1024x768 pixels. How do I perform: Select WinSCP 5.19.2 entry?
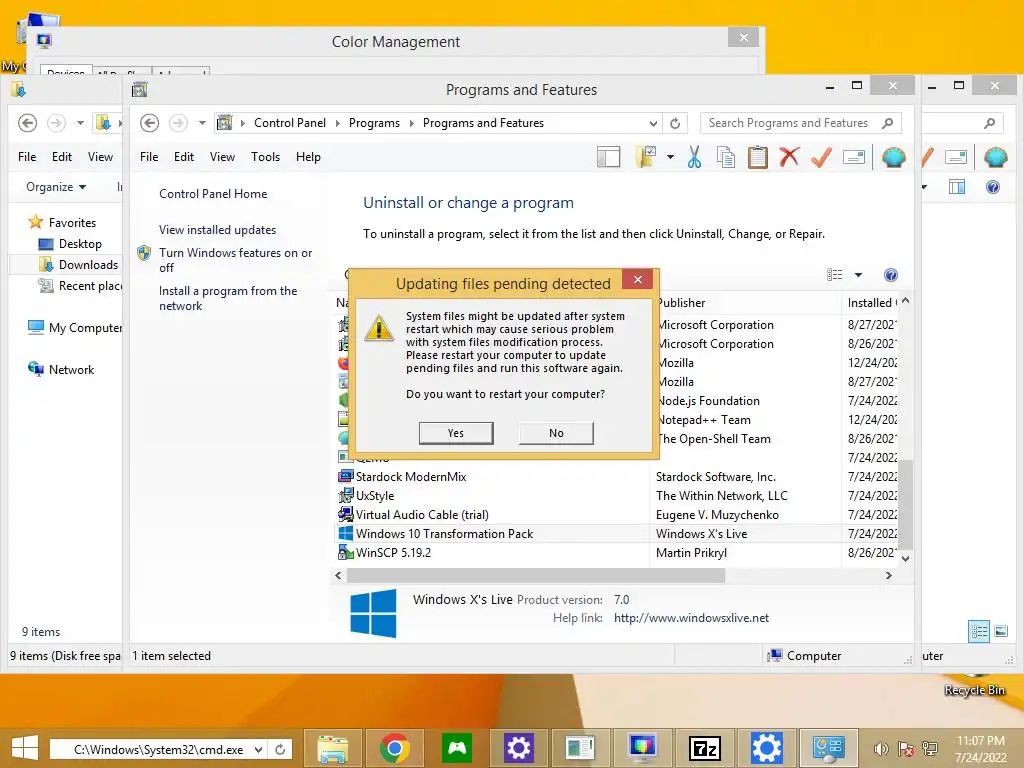[393, 552]
